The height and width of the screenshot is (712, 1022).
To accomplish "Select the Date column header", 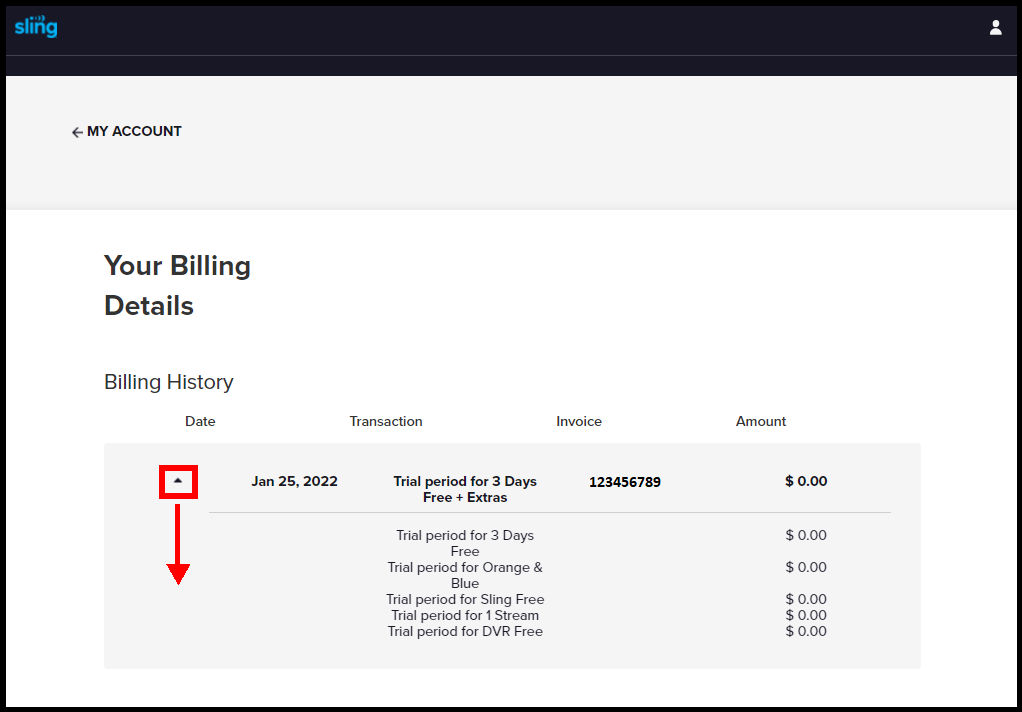I will coord(200,421).
